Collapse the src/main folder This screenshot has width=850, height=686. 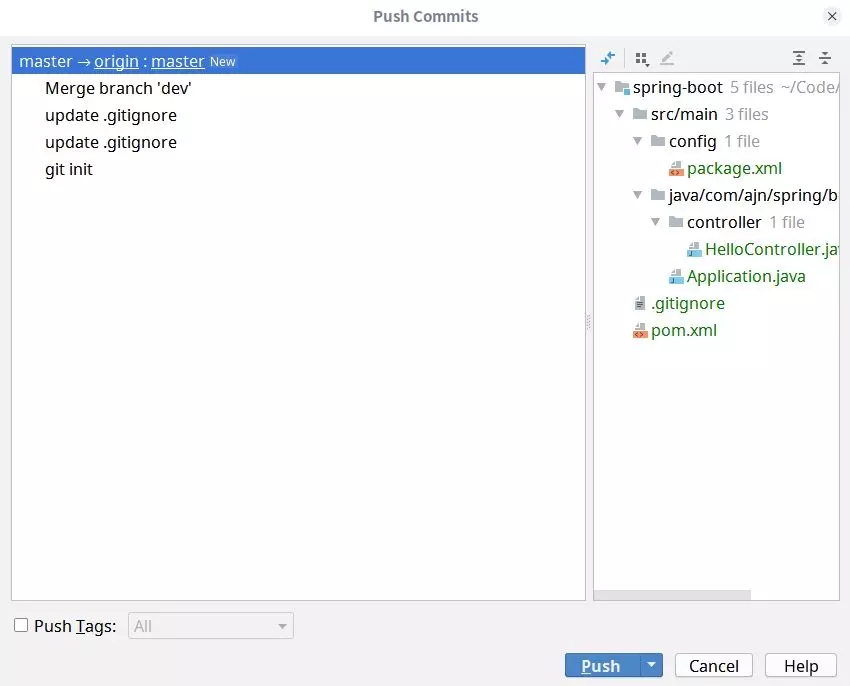[621, 115]
